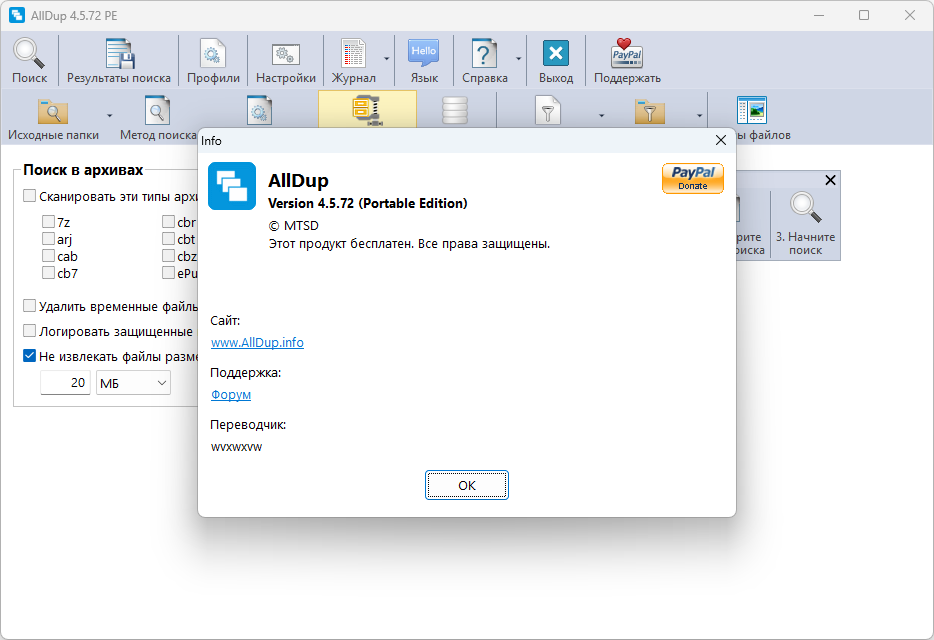Check the cb7 archive type
Image resolution: width=934 pixels, height=640 pixels.
click(x=48, y=273)
